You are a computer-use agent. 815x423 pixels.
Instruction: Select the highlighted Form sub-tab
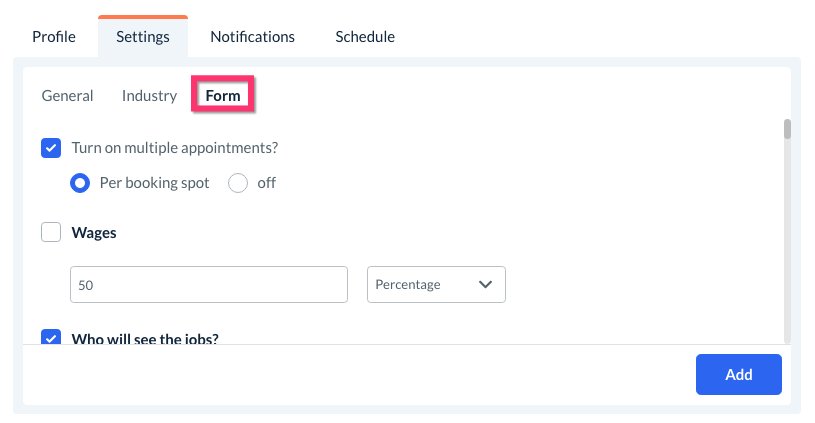coord(223,96)
